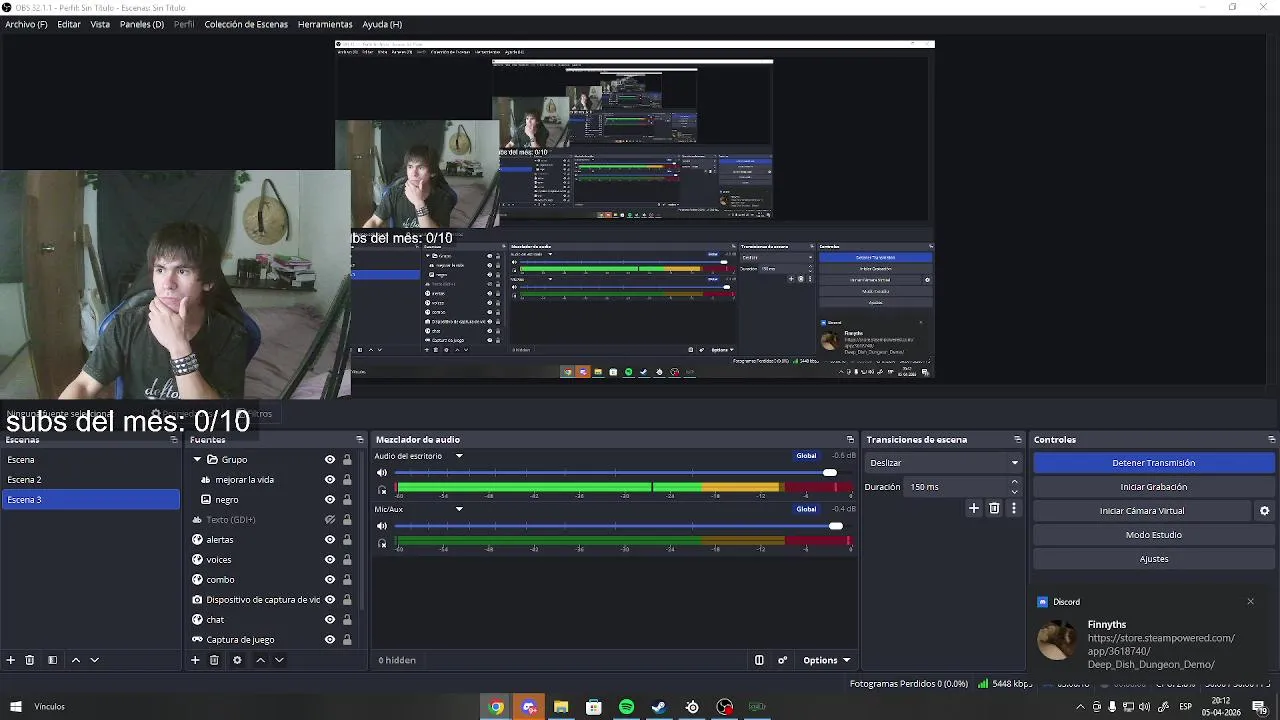The height and width of the screenshot is (720, 1280).
Task: Click the 150 ms duration field
Action: tap(955, 487)
